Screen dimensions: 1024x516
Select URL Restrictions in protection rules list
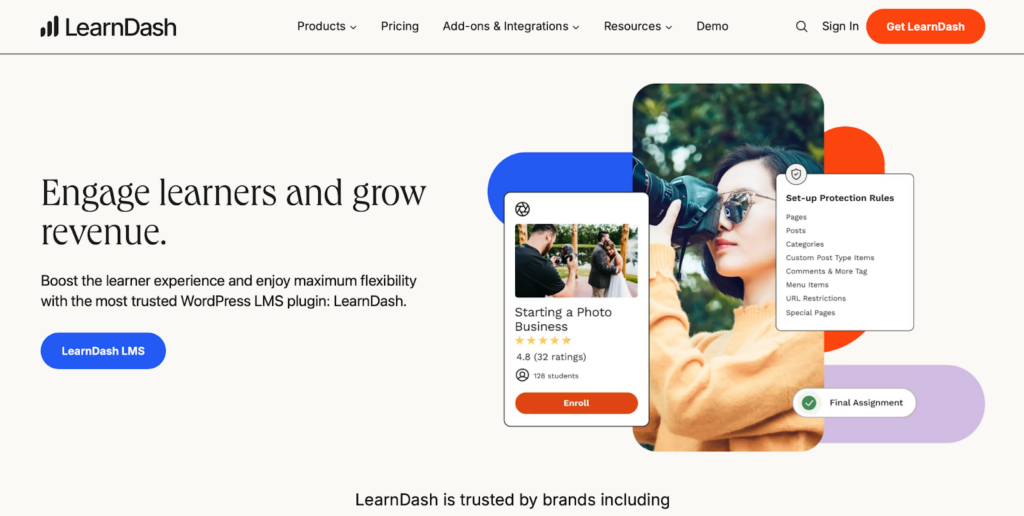point(816,298)
